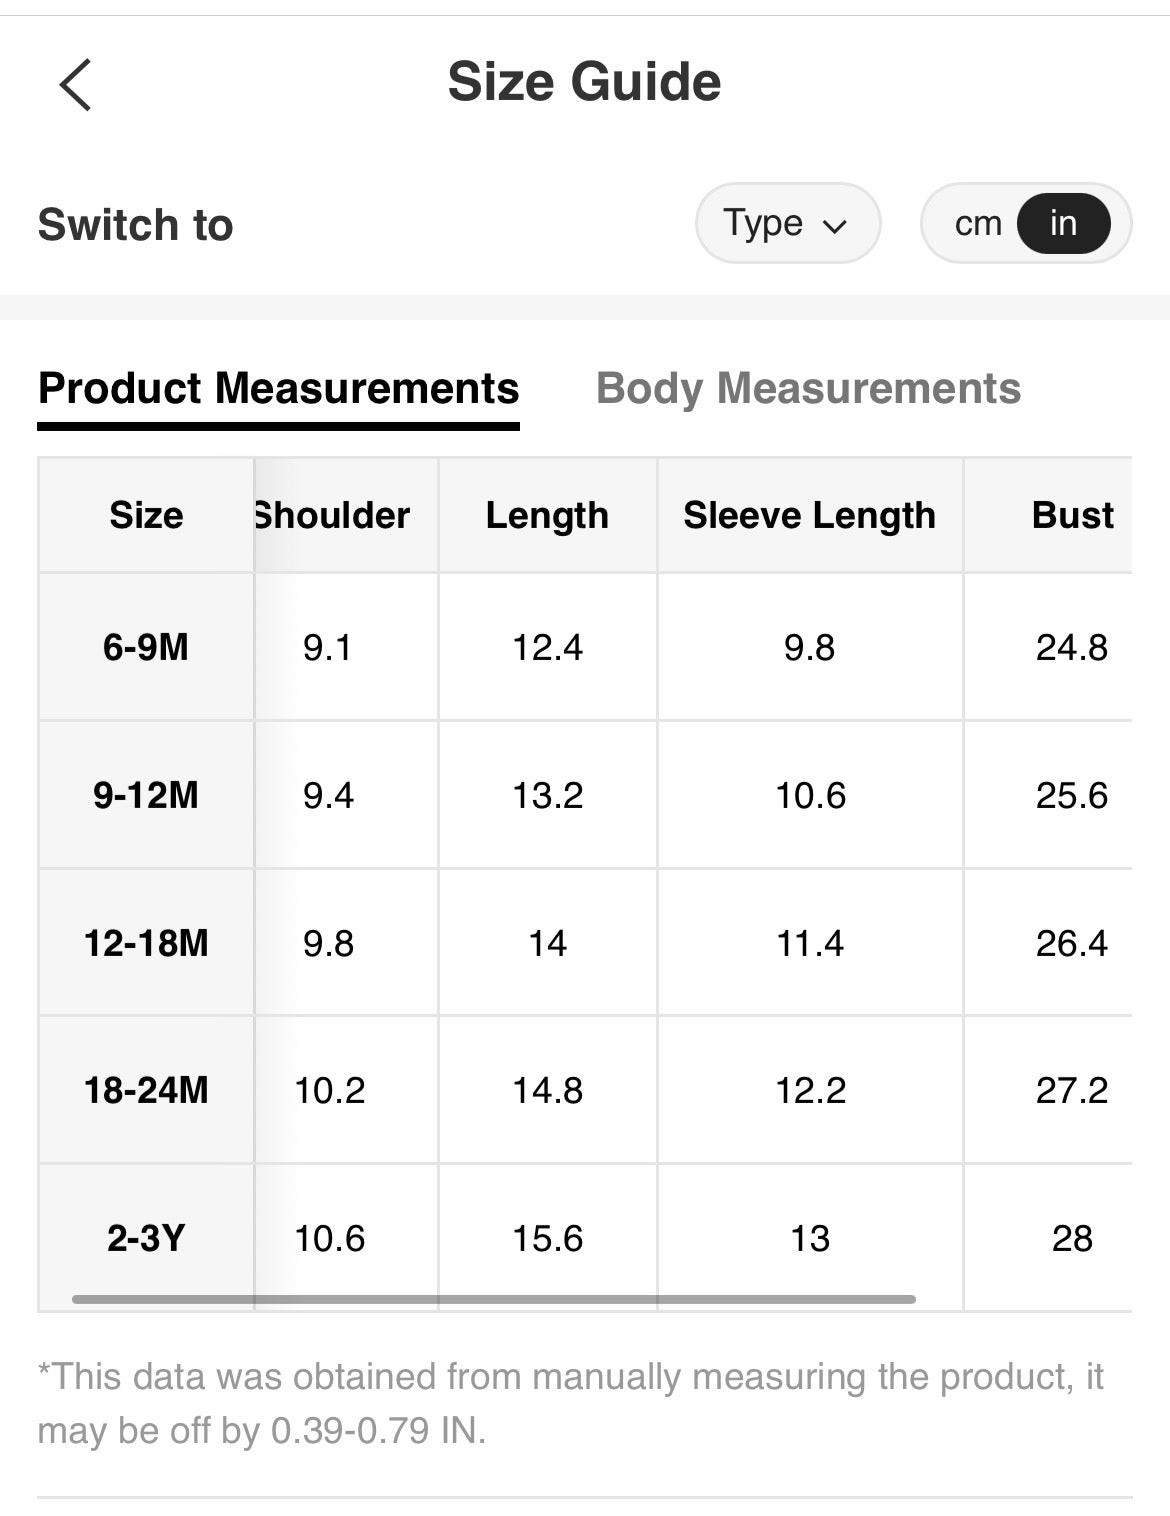Viewport: 1170px width, 1516px height.
Task: Click the Size Guide title
Action: [584, 82]
